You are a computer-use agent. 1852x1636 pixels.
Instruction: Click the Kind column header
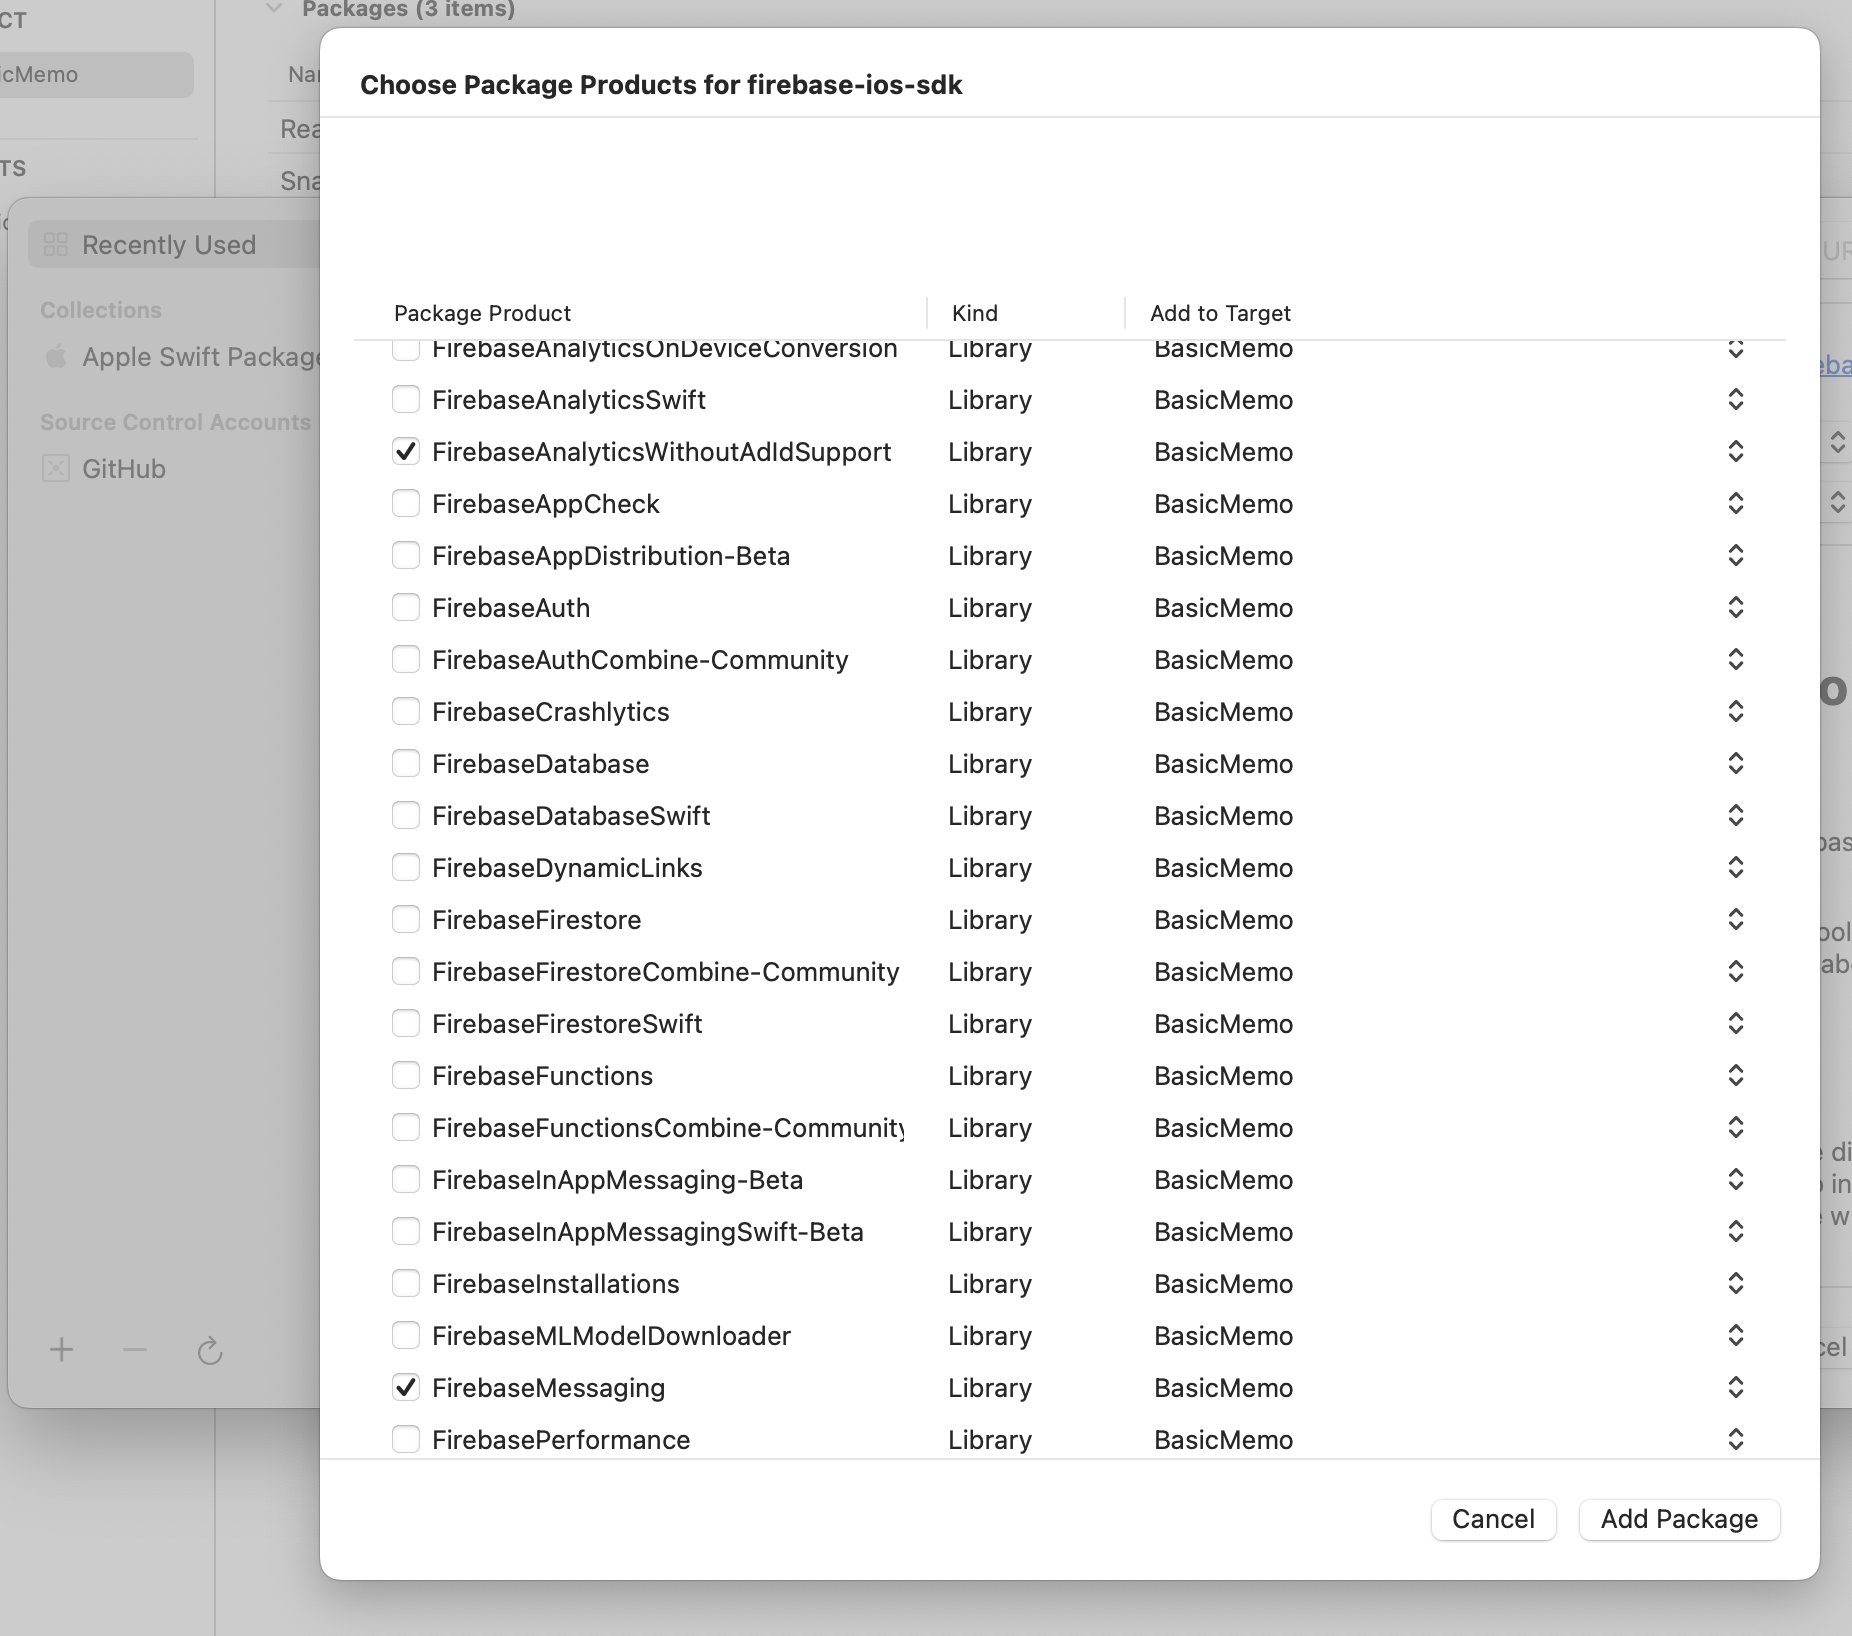coord(975,313)
